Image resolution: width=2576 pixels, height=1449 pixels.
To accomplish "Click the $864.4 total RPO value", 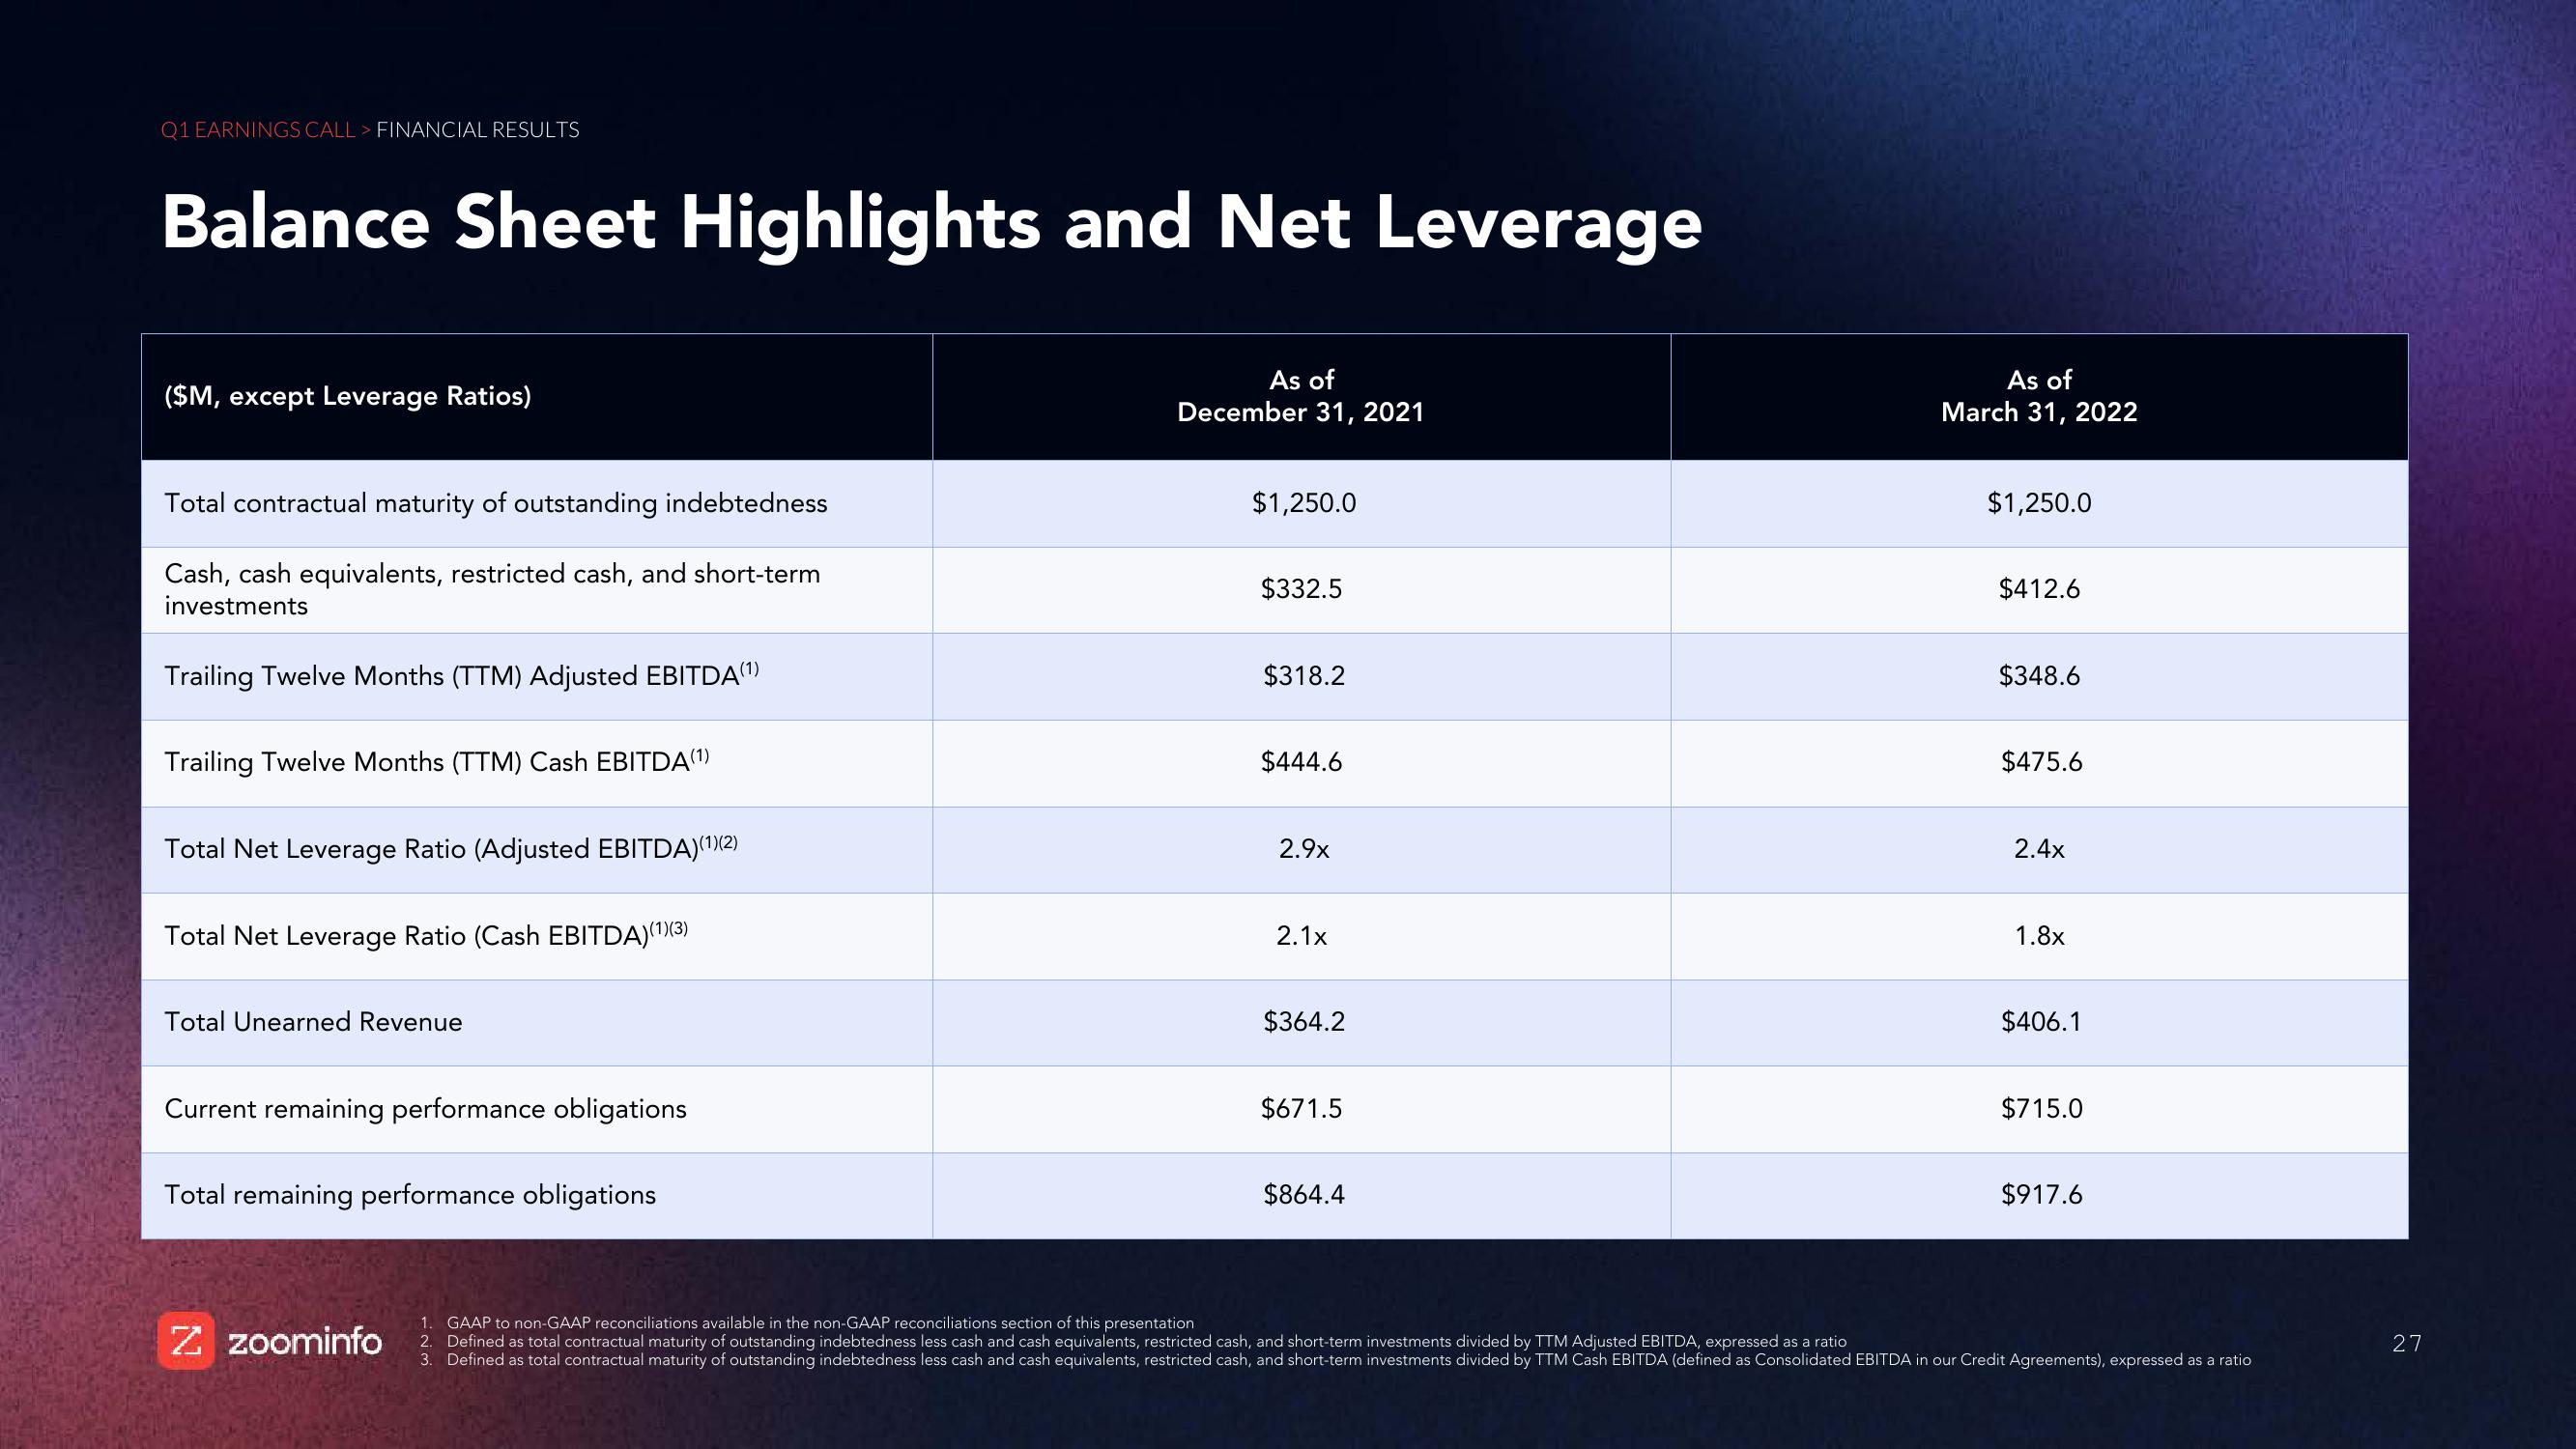I will (x=1304, y=1195).
